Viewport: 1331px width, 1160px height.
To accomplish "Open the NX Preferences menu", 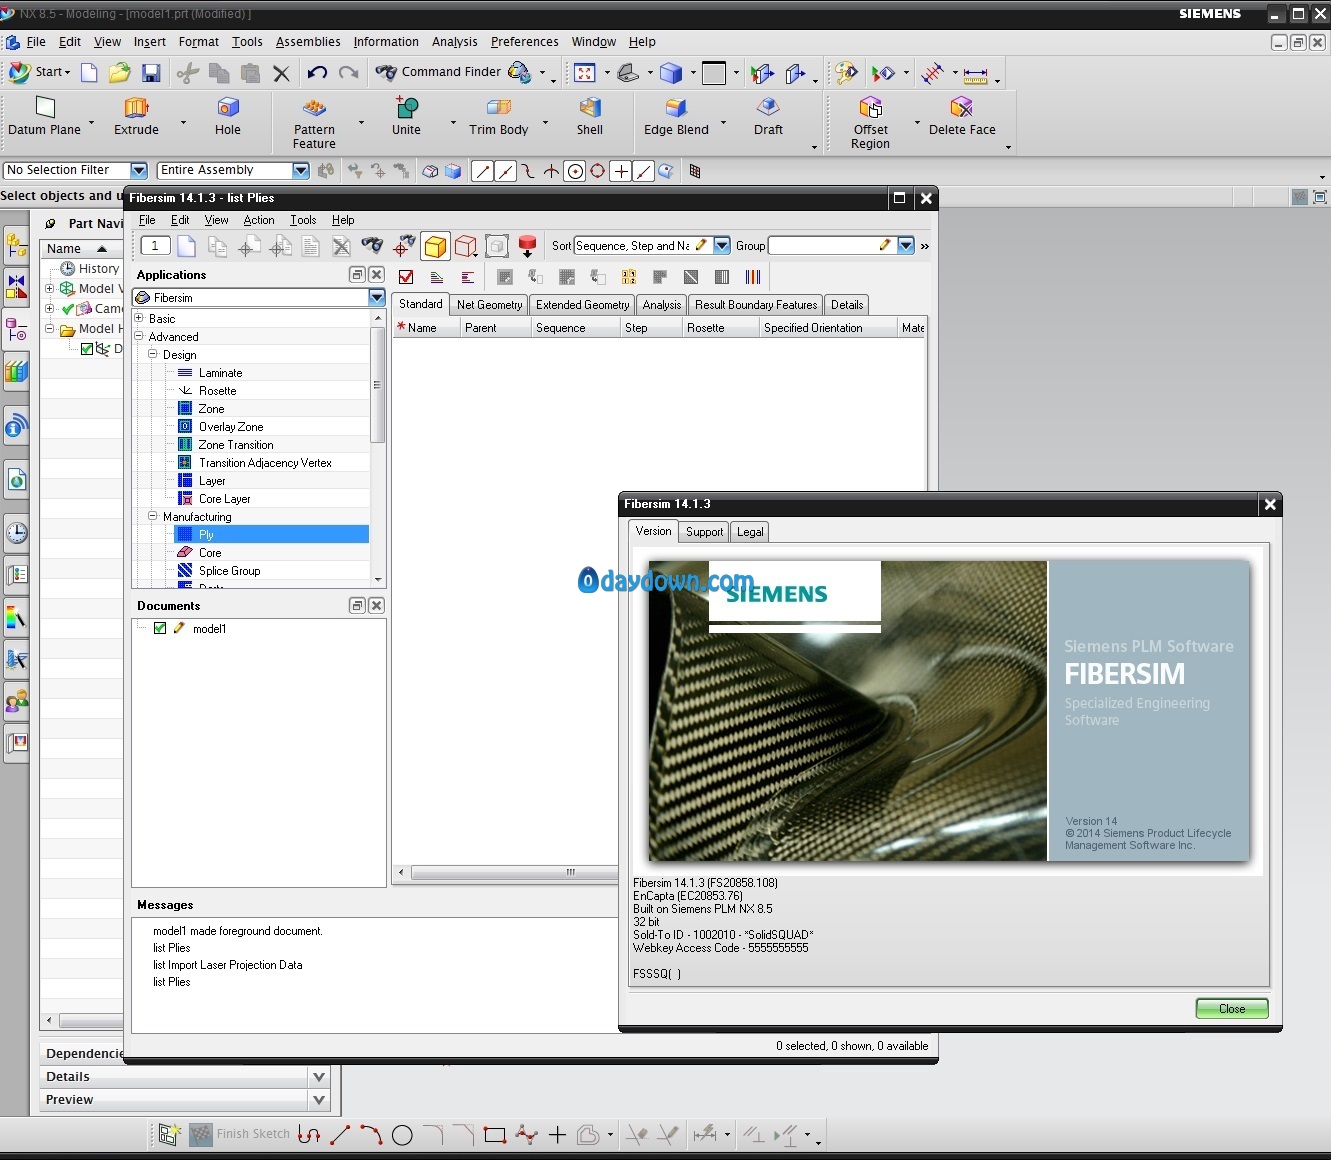I will 524,42.
